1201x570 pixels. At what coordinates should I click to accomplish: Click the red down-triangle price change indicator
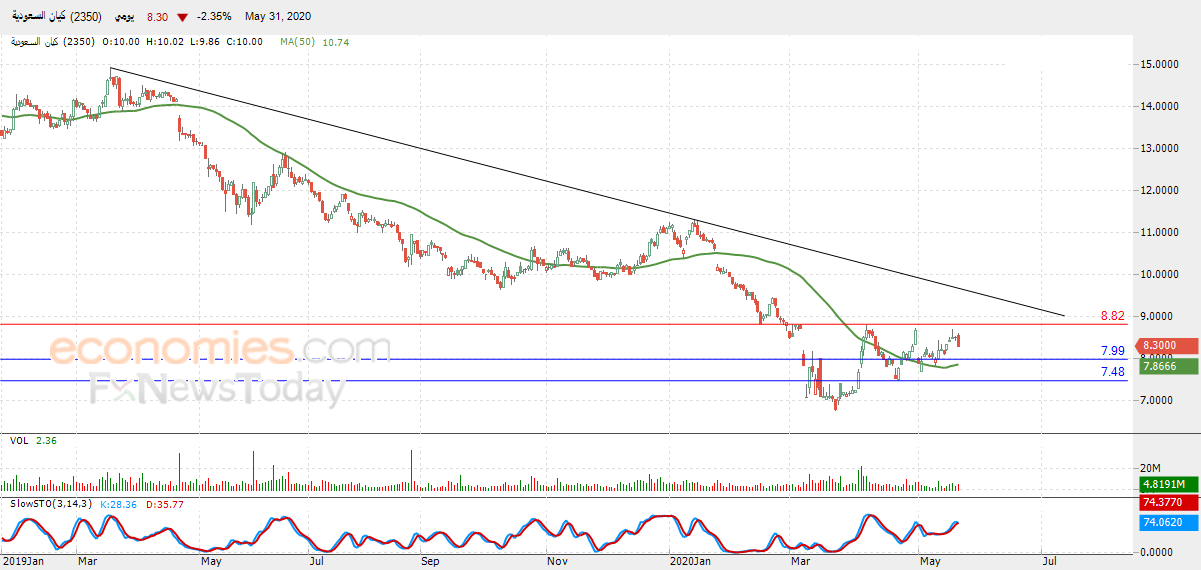pyautogui.click(x=181, y=17)
